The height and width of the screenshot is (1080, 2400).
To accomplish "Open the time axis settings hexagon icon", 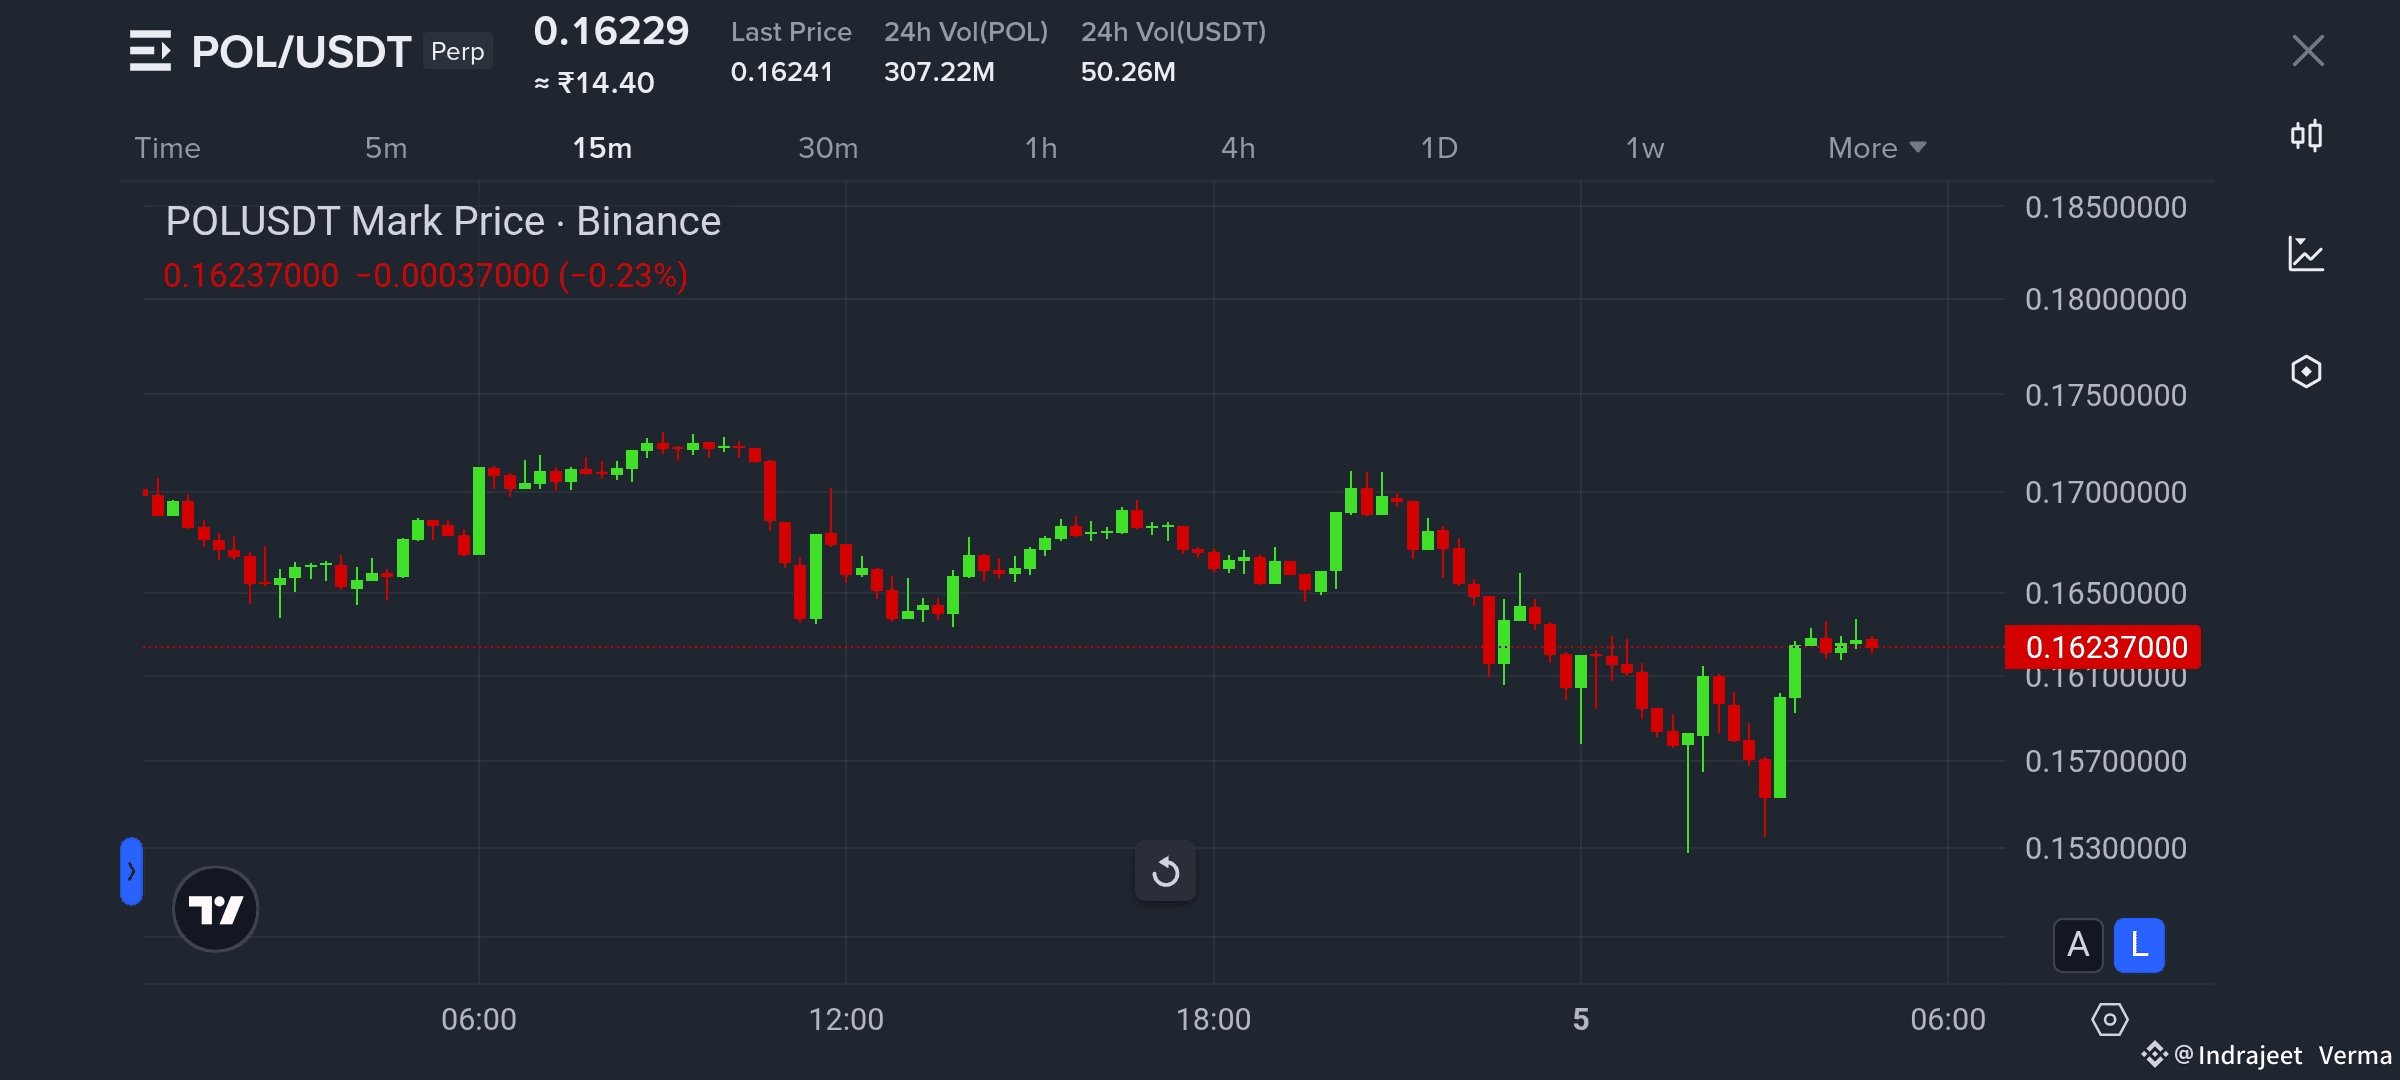I will click(2109, 1020).
